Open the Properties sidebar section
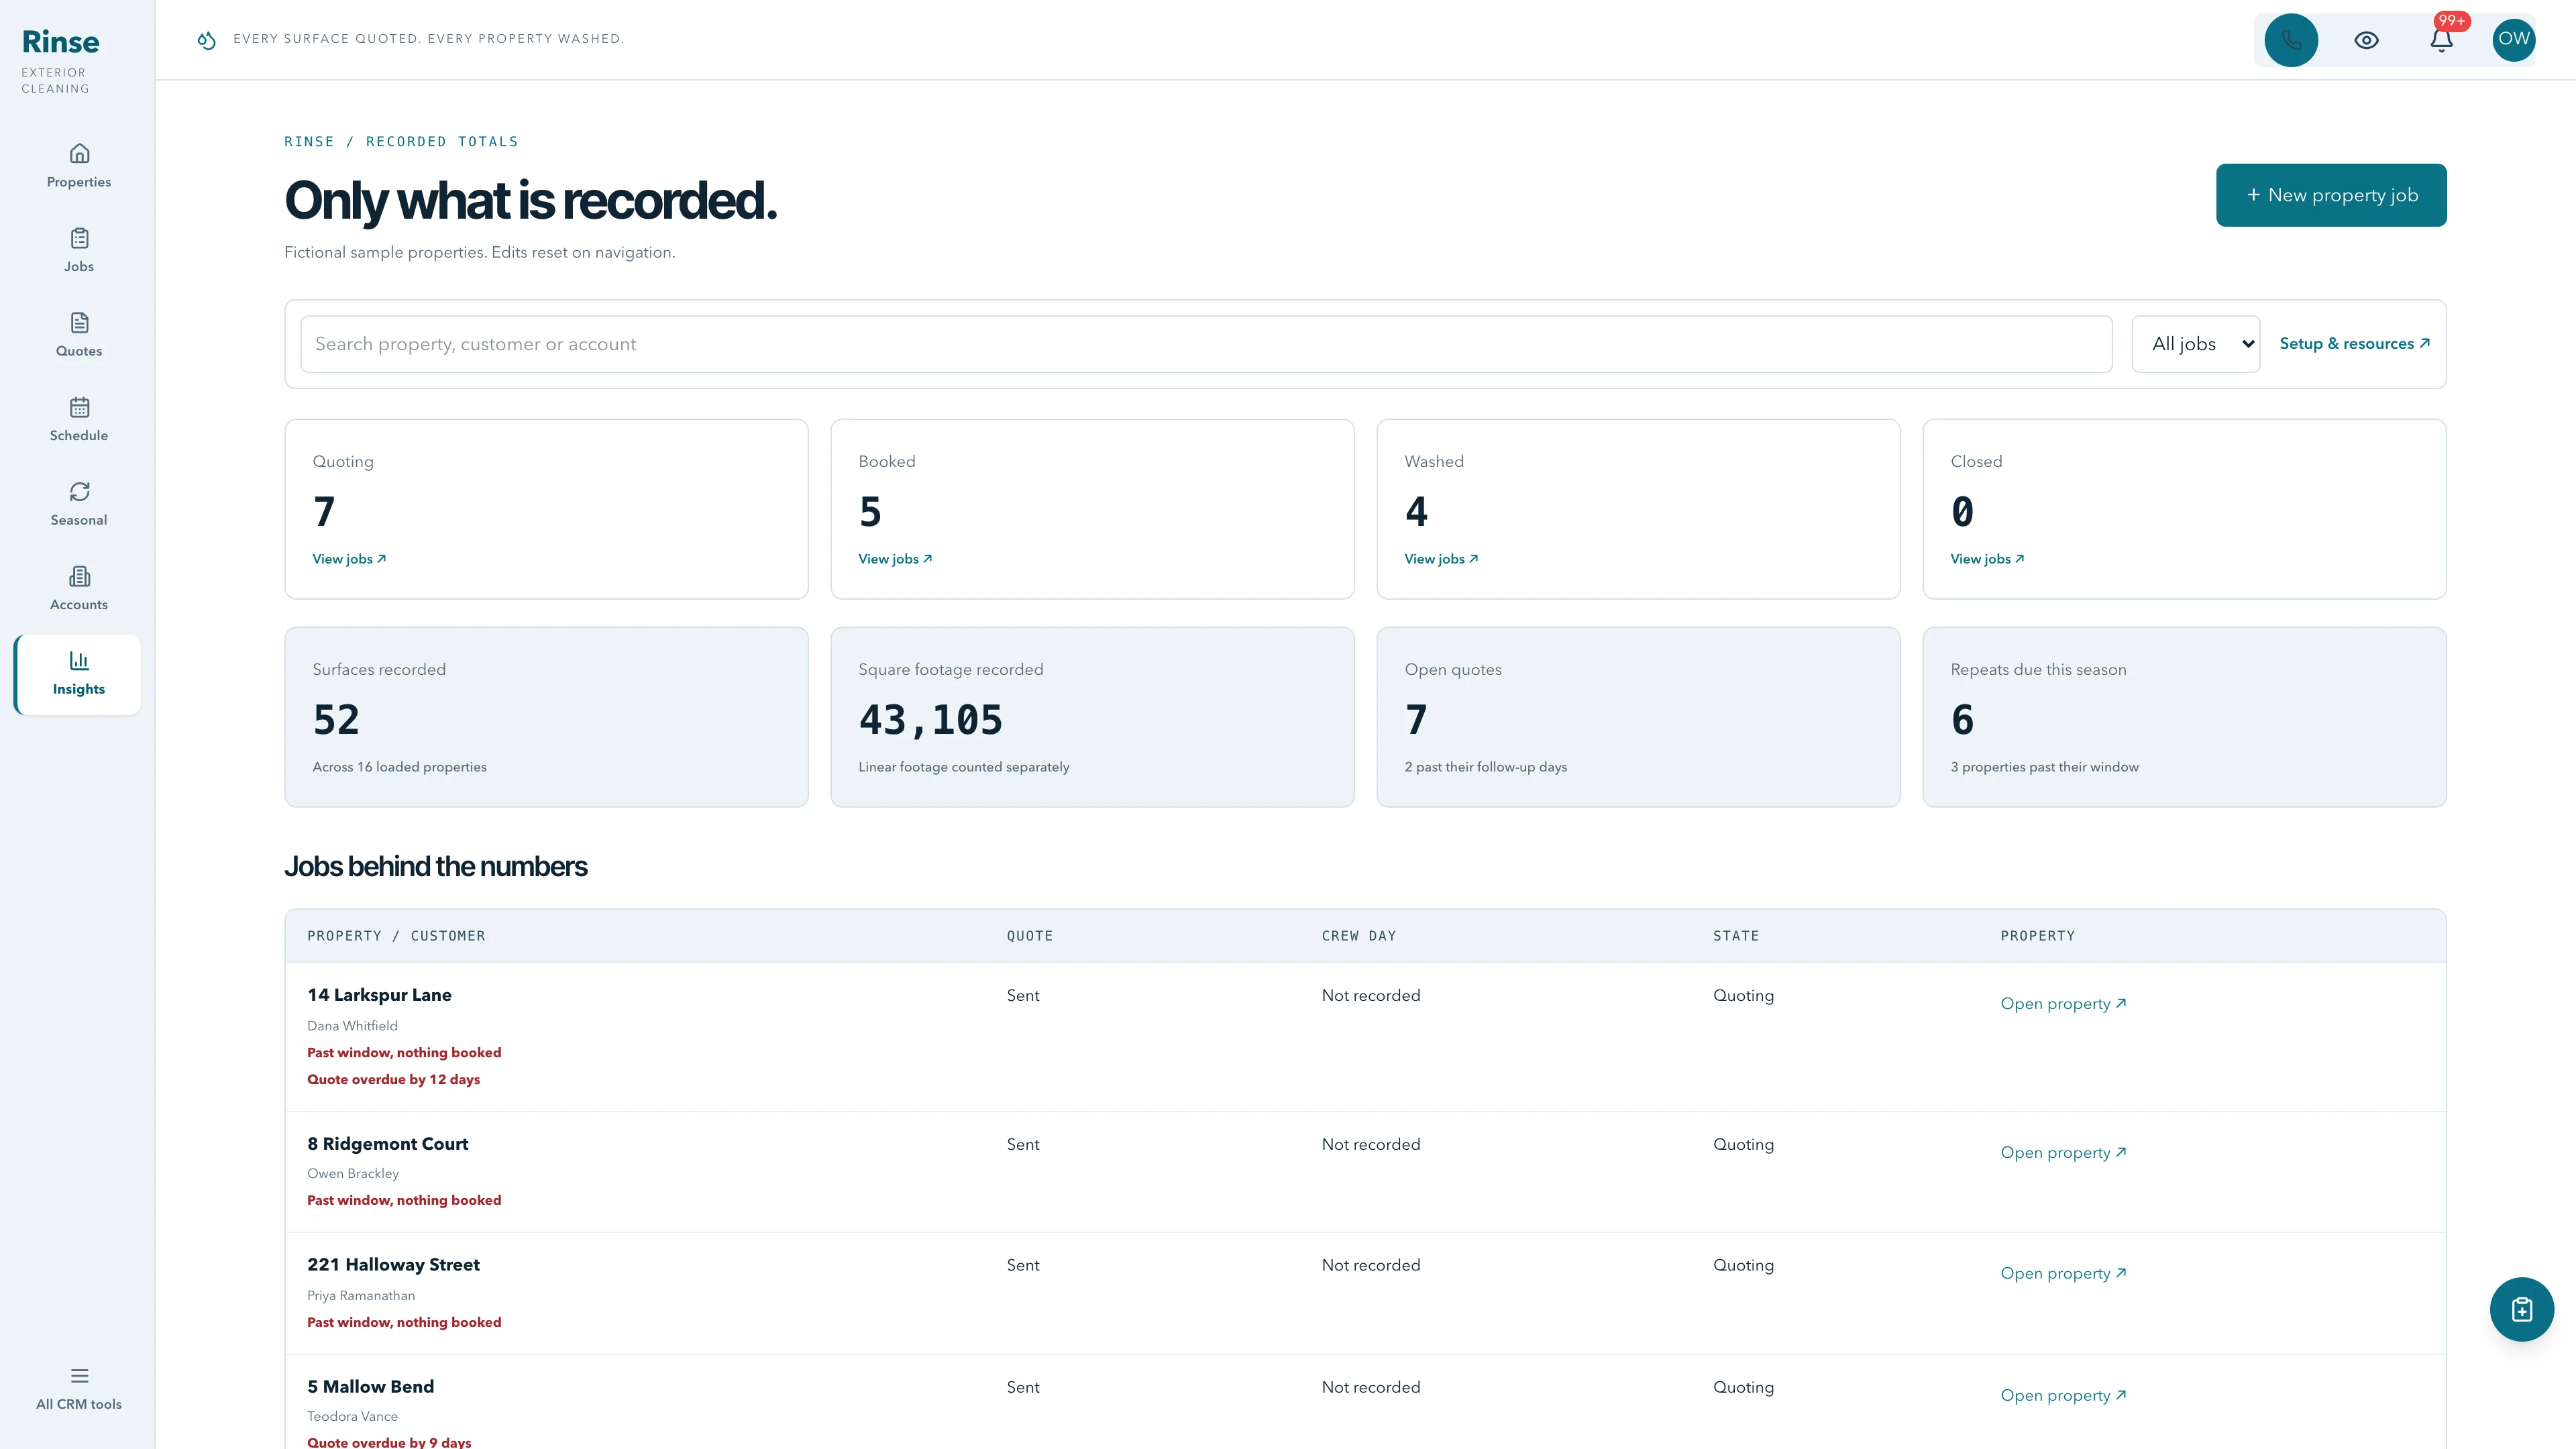The width and height of the screenshot is (2576, 1449). [78, 166]
